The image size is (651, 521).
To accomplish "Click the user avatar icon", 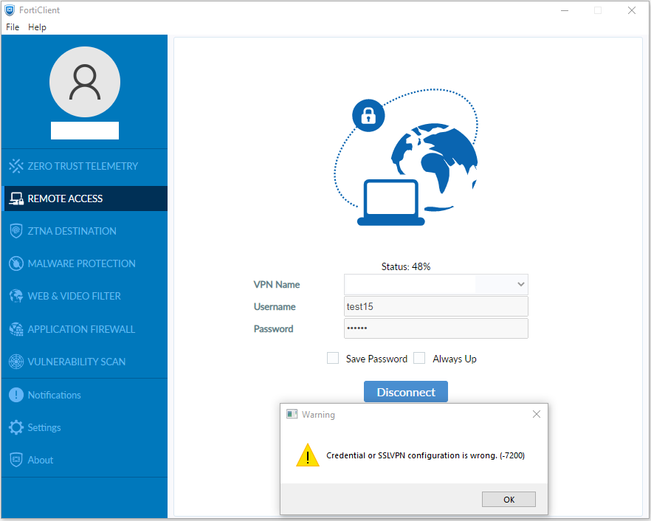I will coord(85,82).
